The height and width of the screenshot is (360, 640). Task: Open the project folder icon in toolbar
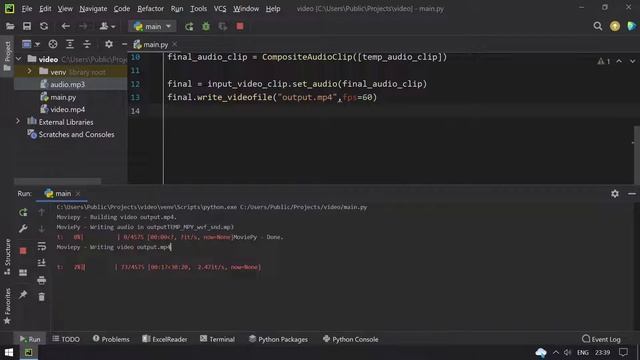click(10, 27)
